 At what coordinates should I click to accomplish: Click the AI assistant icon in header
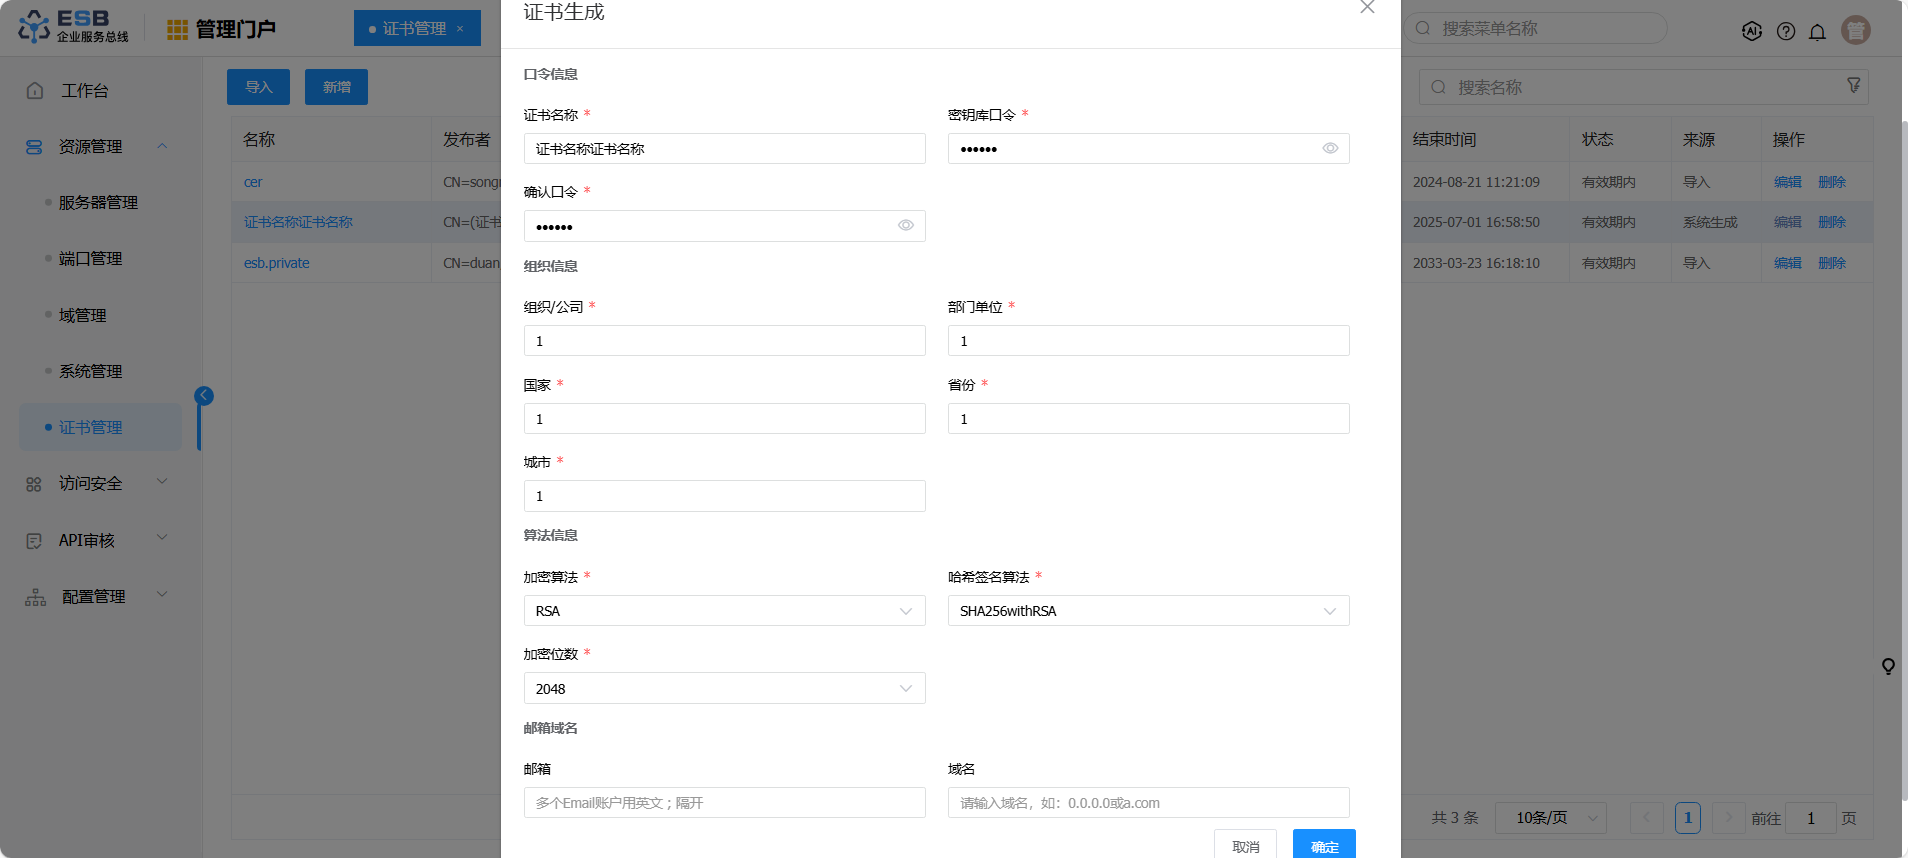pos(1752,31)
